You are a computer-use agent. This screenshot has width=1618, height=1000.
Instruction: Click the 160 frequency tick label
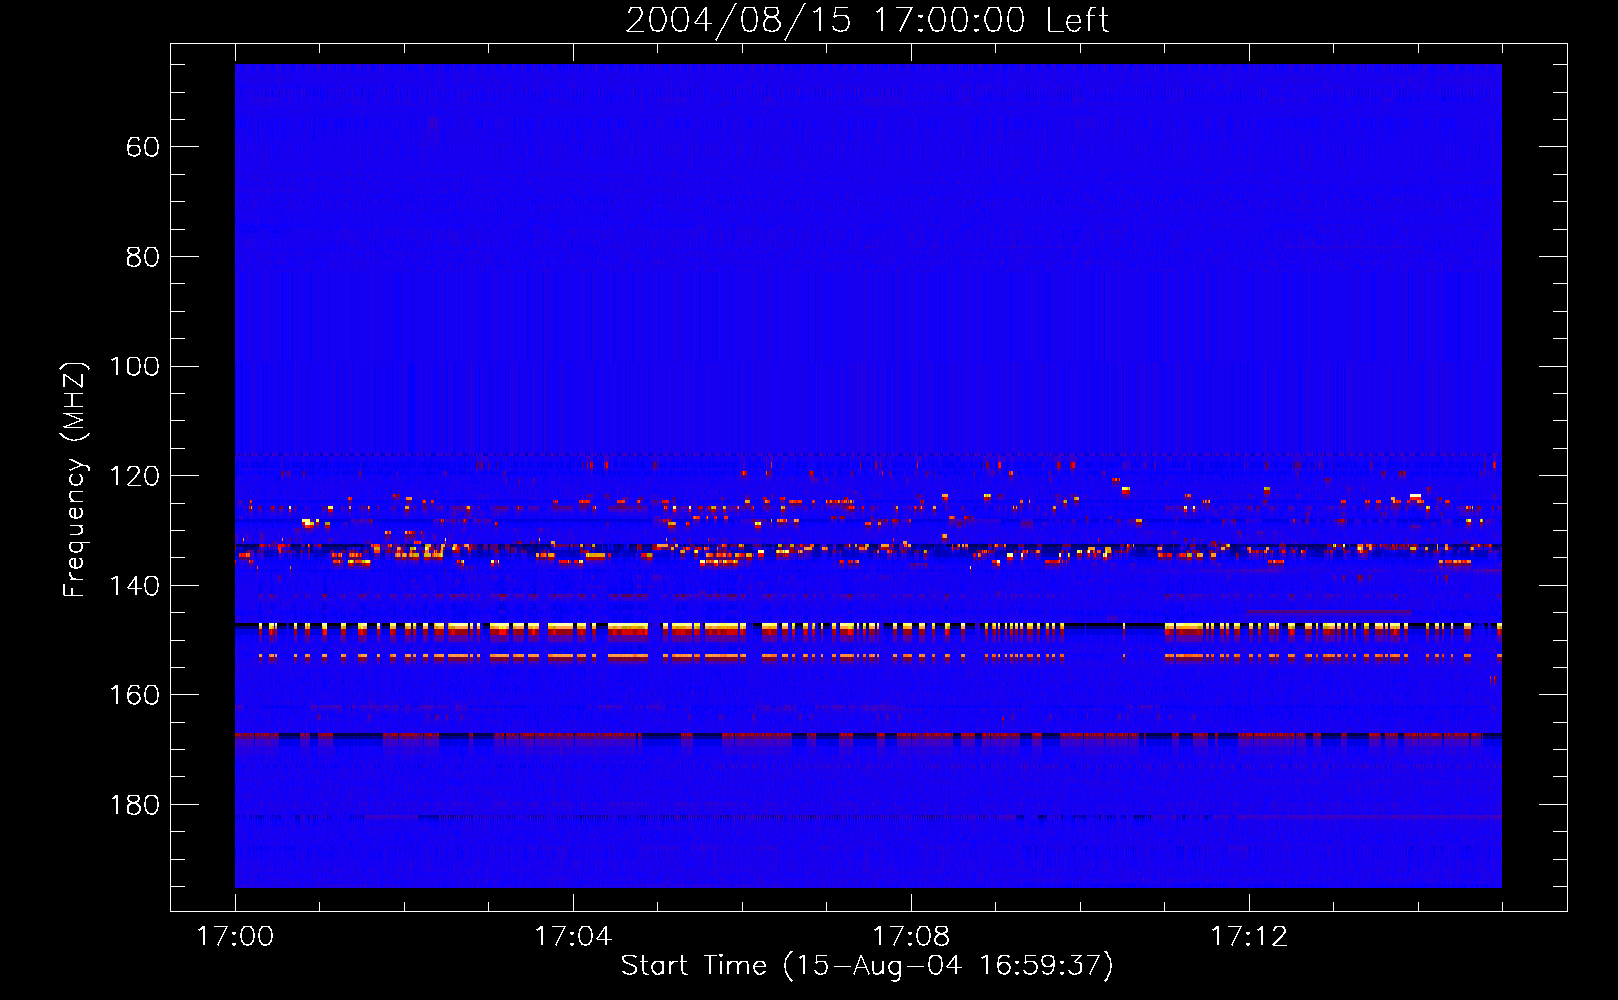click(x=134, y=695)
